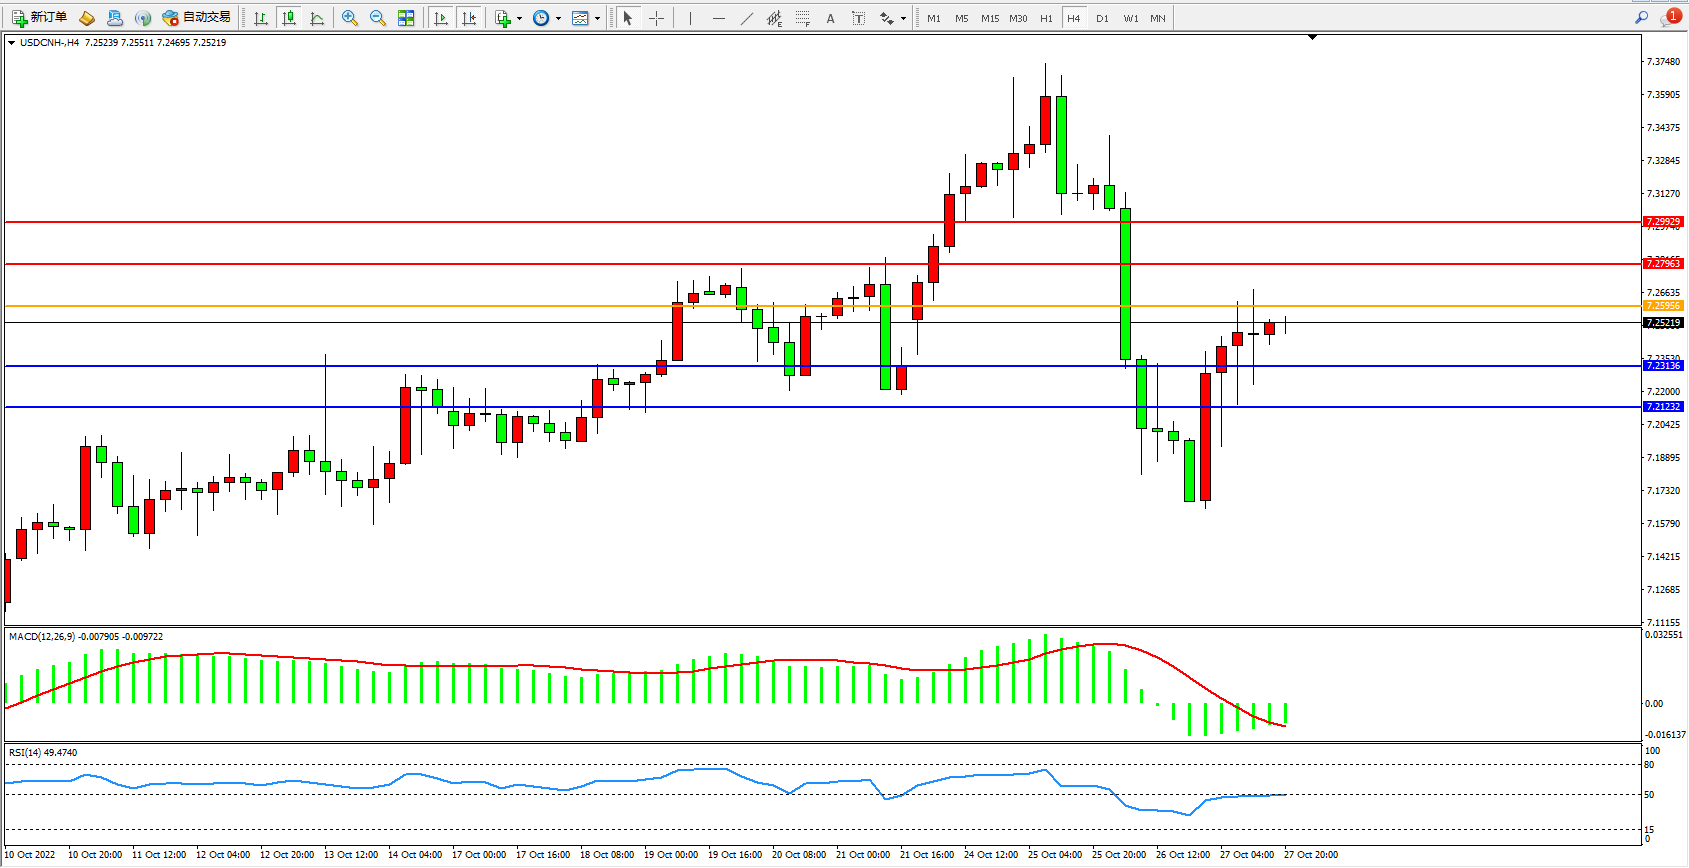Click the orange 7.25956 price level label
Viewport: 1689px width, 868px height.
pos(1663,306)
